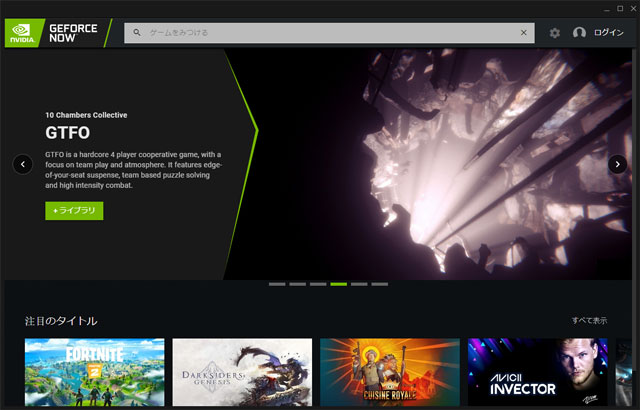Open the Cuisine Royale game tile

[x=390, y=372]
